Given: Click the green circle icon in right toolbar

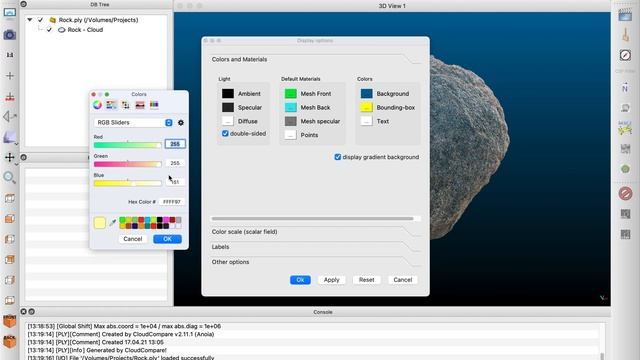Looking at the screenshot, I should click(625, 169).
